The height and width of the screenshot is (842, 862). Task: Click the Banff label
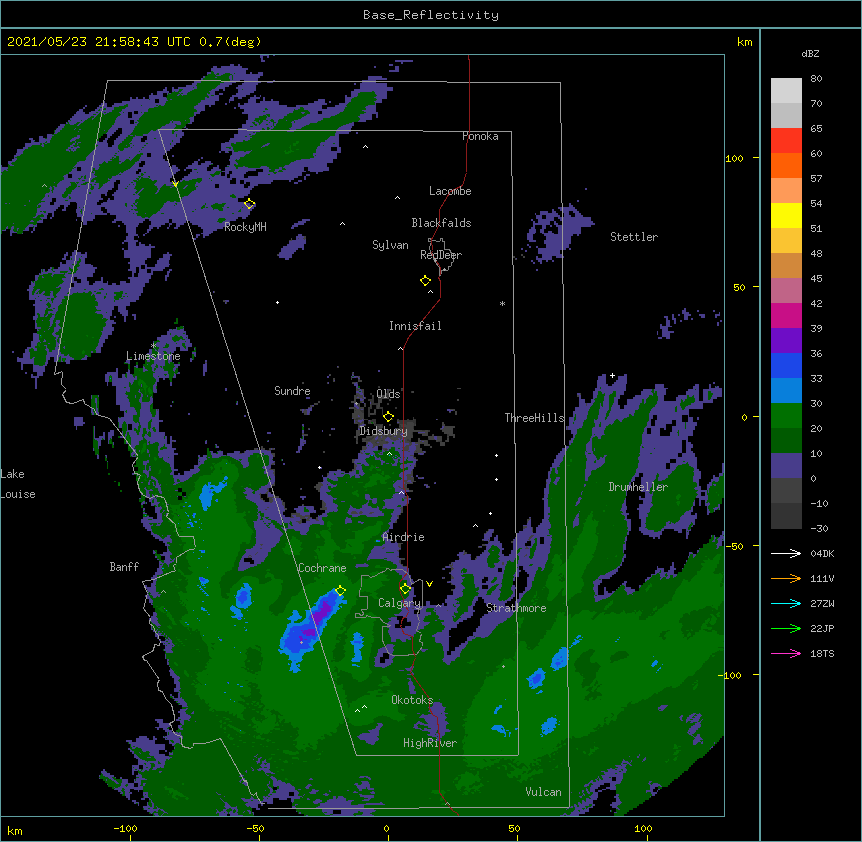click(124, 567)
